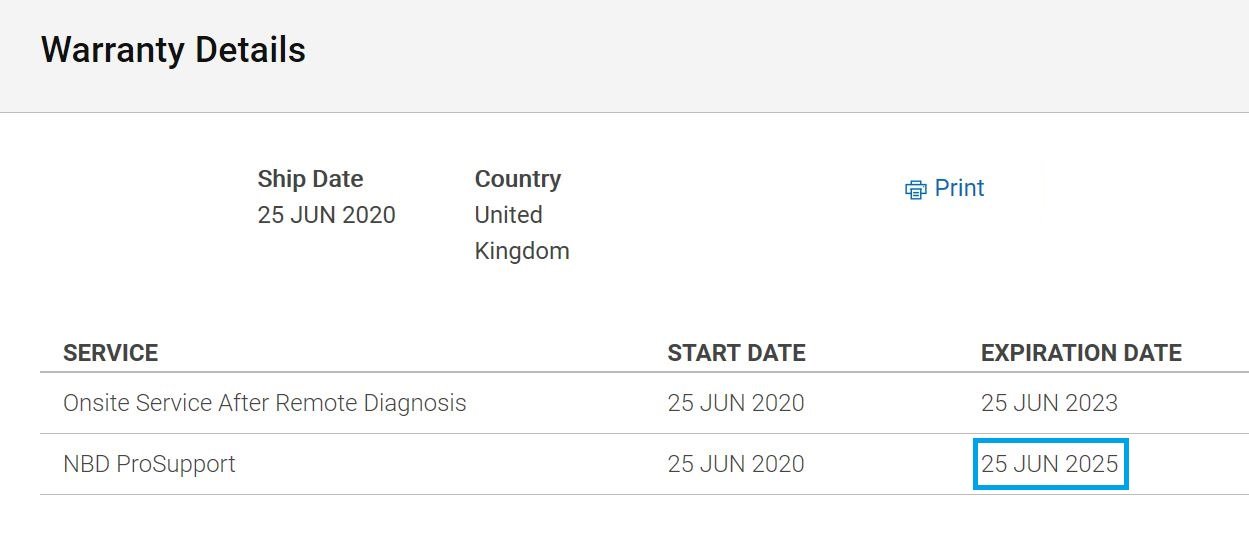Click the expiration date 25 JUN 2023
Image resolution: width=1249 pixels, height=544 pixels.
click(x=1049, y=403)
